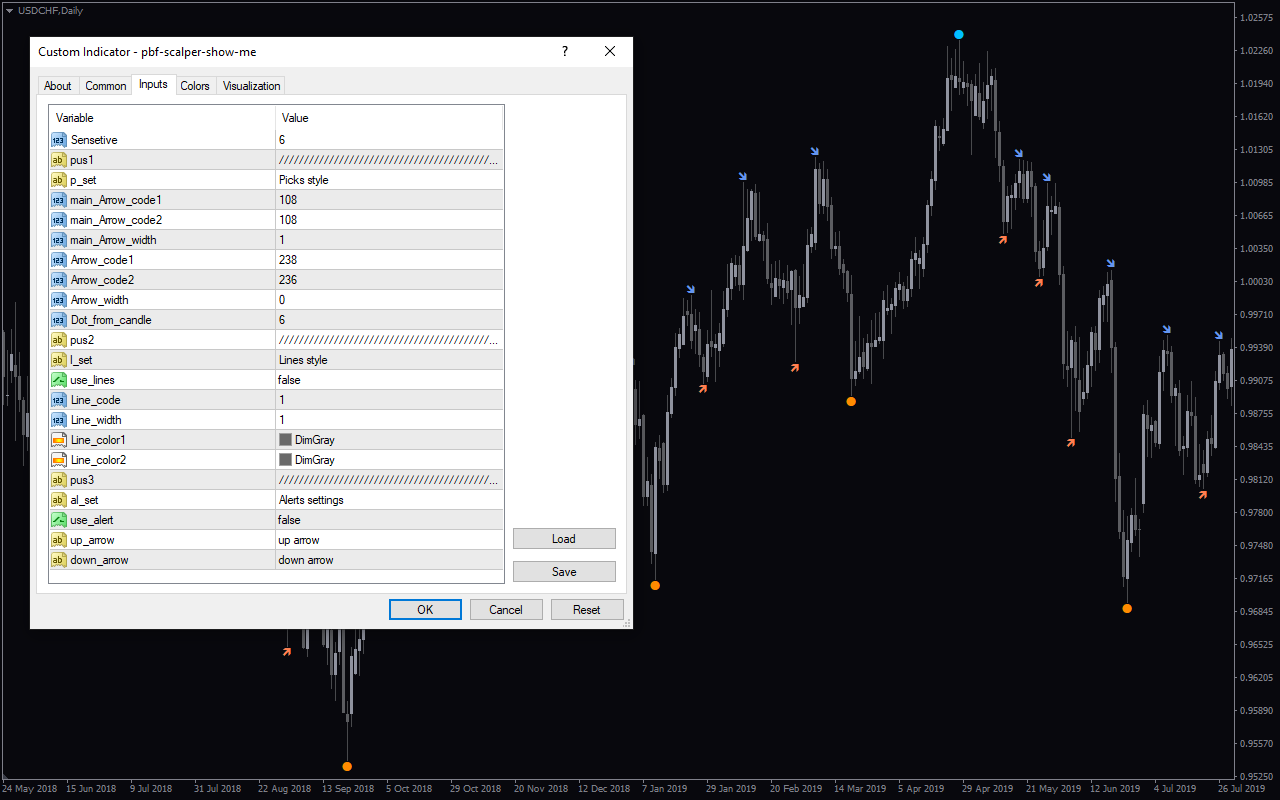
Task: Click the 'up arrow' value cell
Action: coord(389,540)
